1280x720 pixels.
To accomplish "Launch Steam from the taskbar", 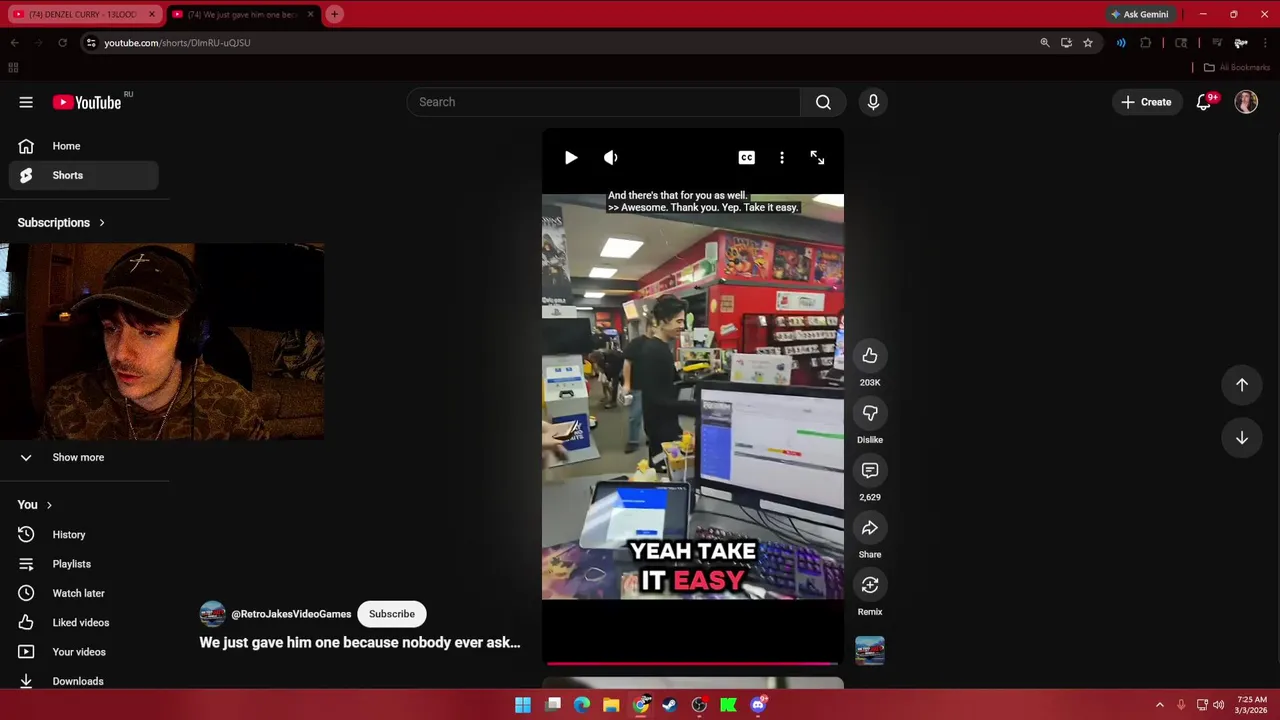I will tap(669, 705).
